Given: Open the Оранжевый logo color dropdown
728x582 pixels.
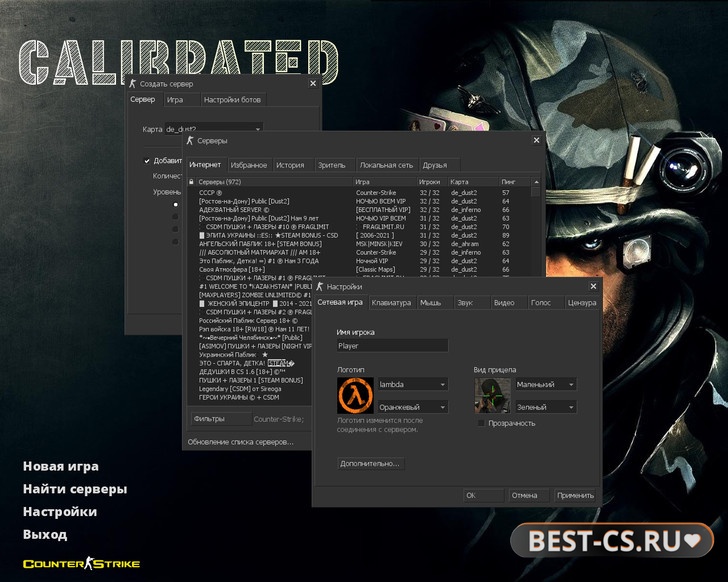Looking at the screenshot, I should click(x=413, y=407).
